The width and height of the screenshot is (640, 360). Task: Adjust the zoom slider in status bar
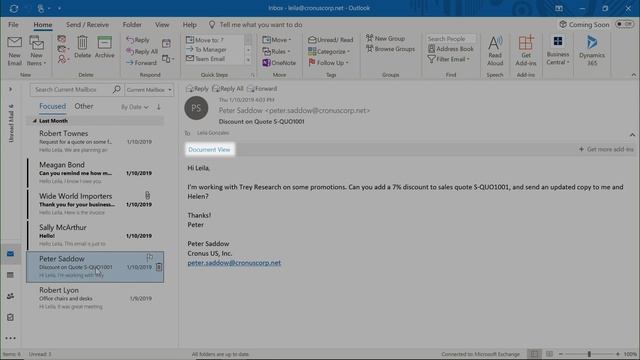(x=589, y=354)
